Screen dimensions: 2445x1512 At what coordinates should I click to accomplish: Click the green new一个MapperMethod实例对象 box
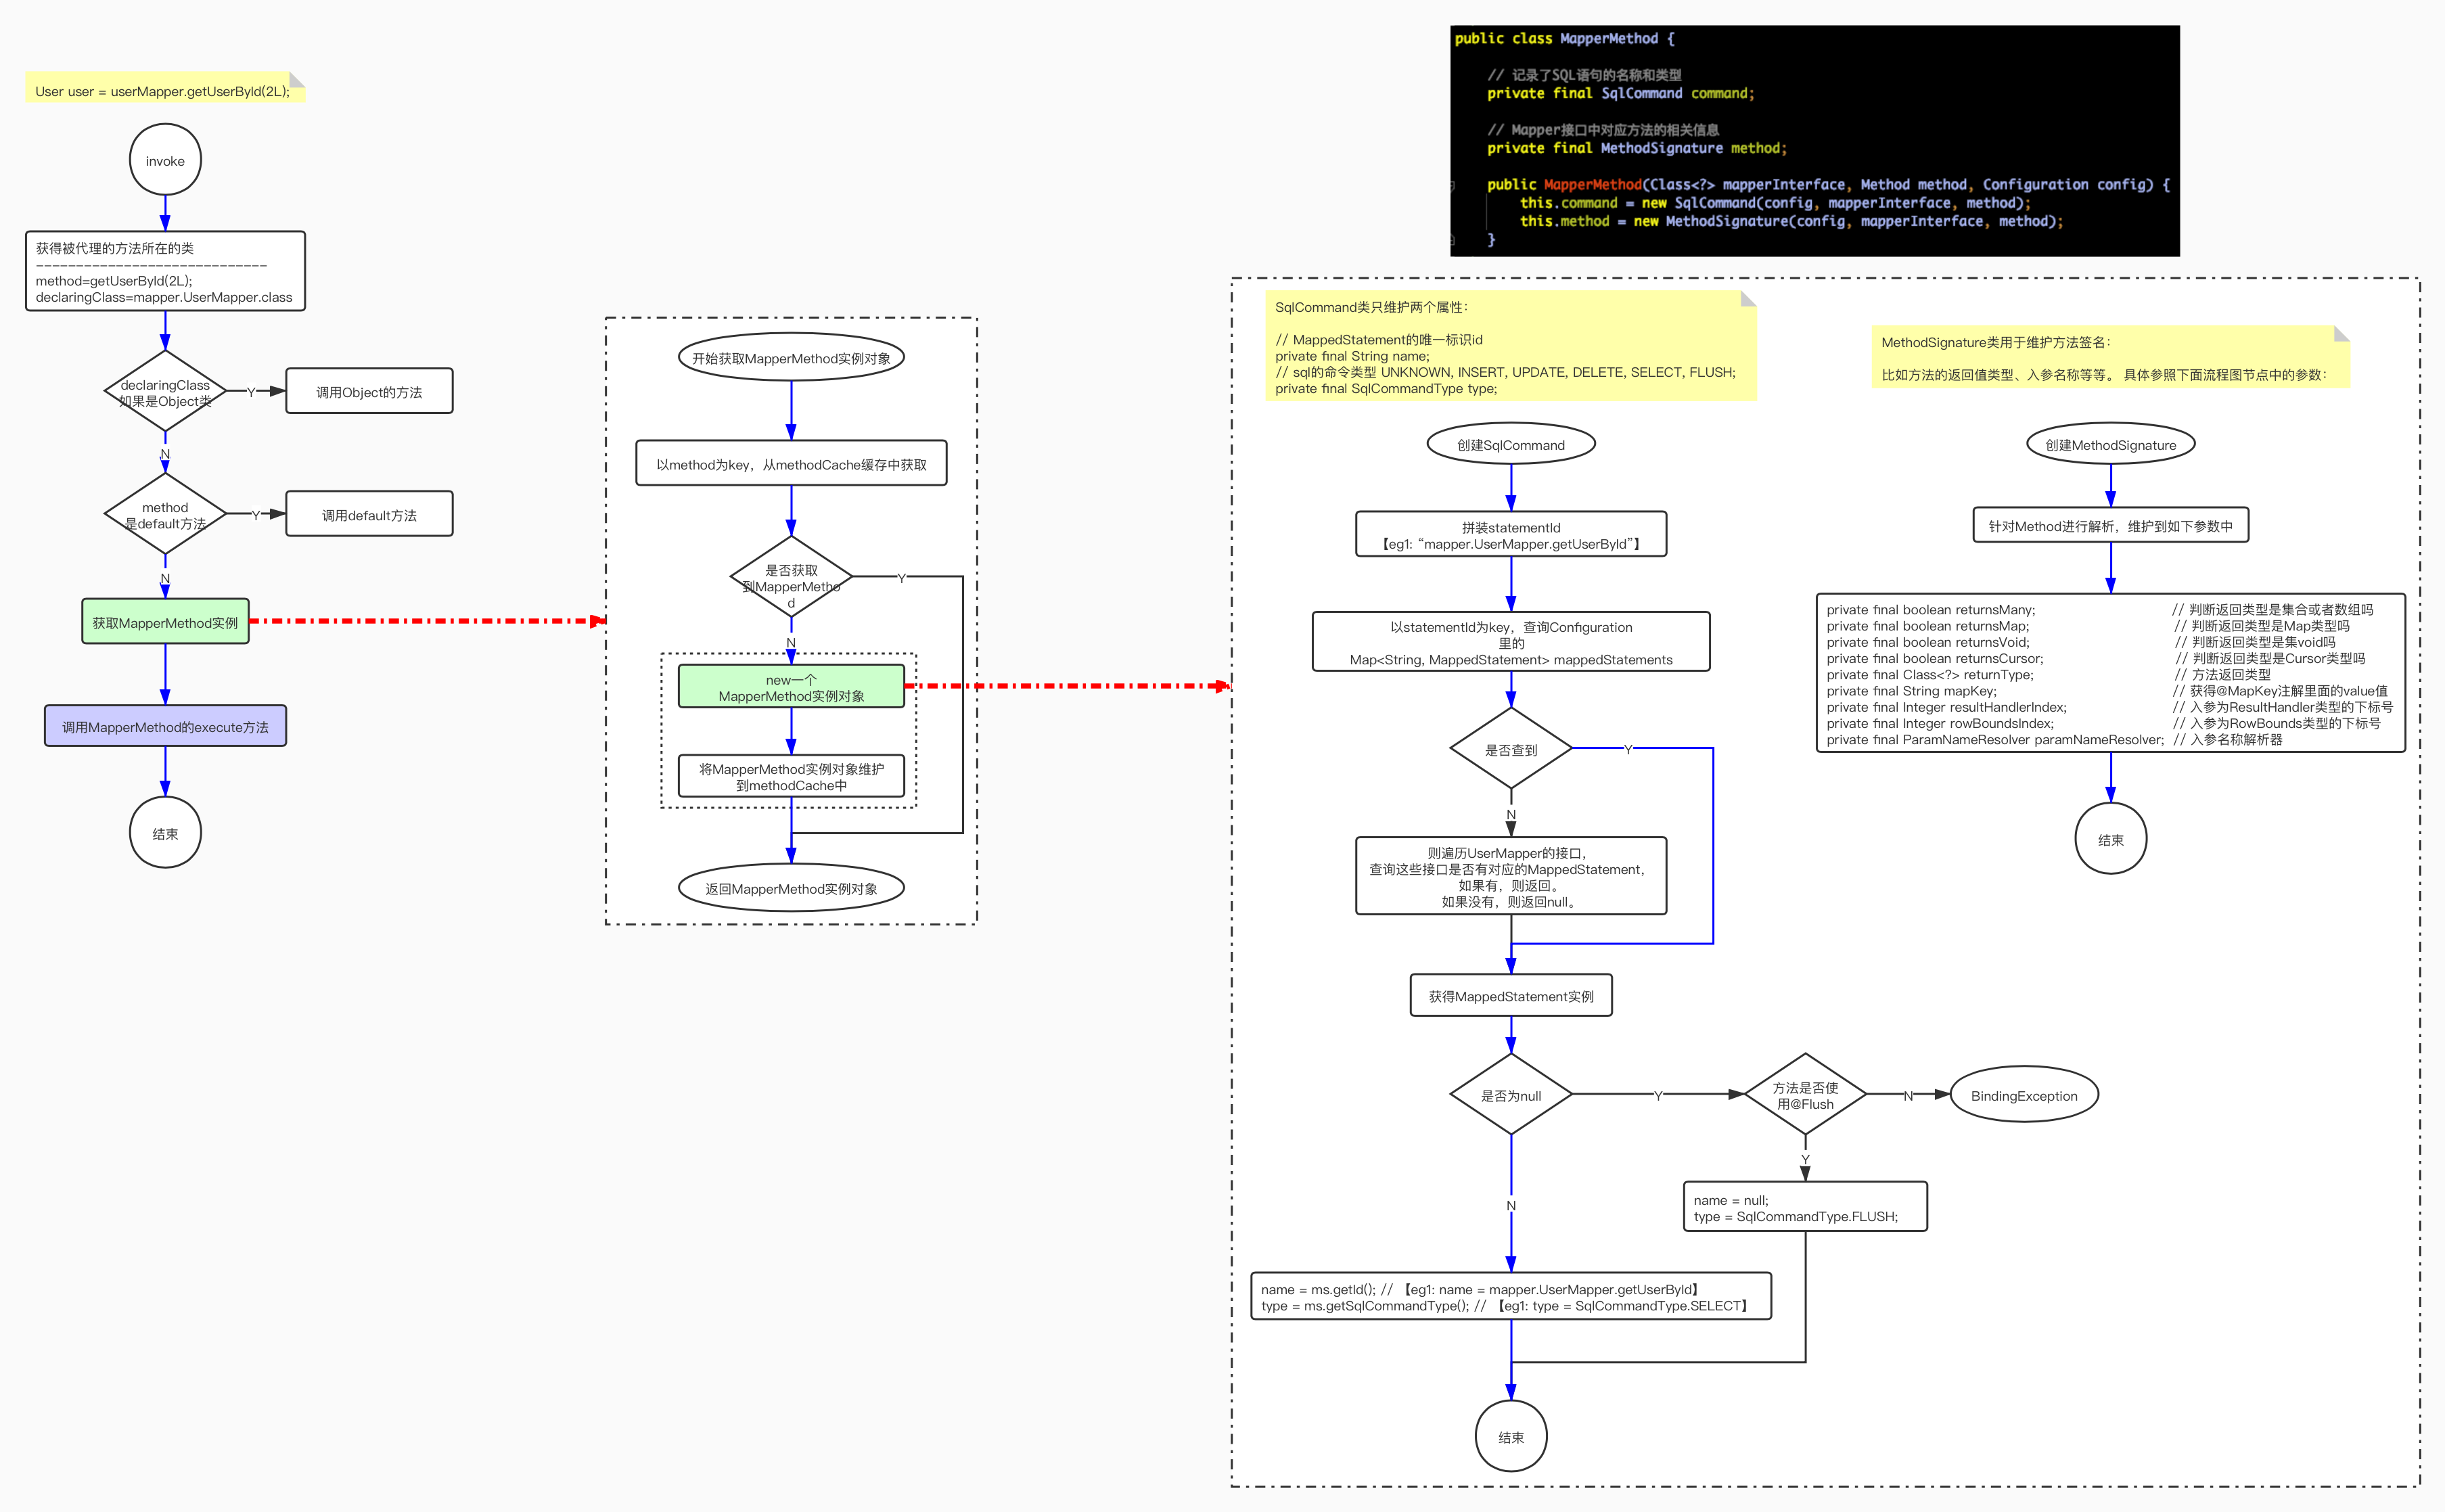coord(791,687)
